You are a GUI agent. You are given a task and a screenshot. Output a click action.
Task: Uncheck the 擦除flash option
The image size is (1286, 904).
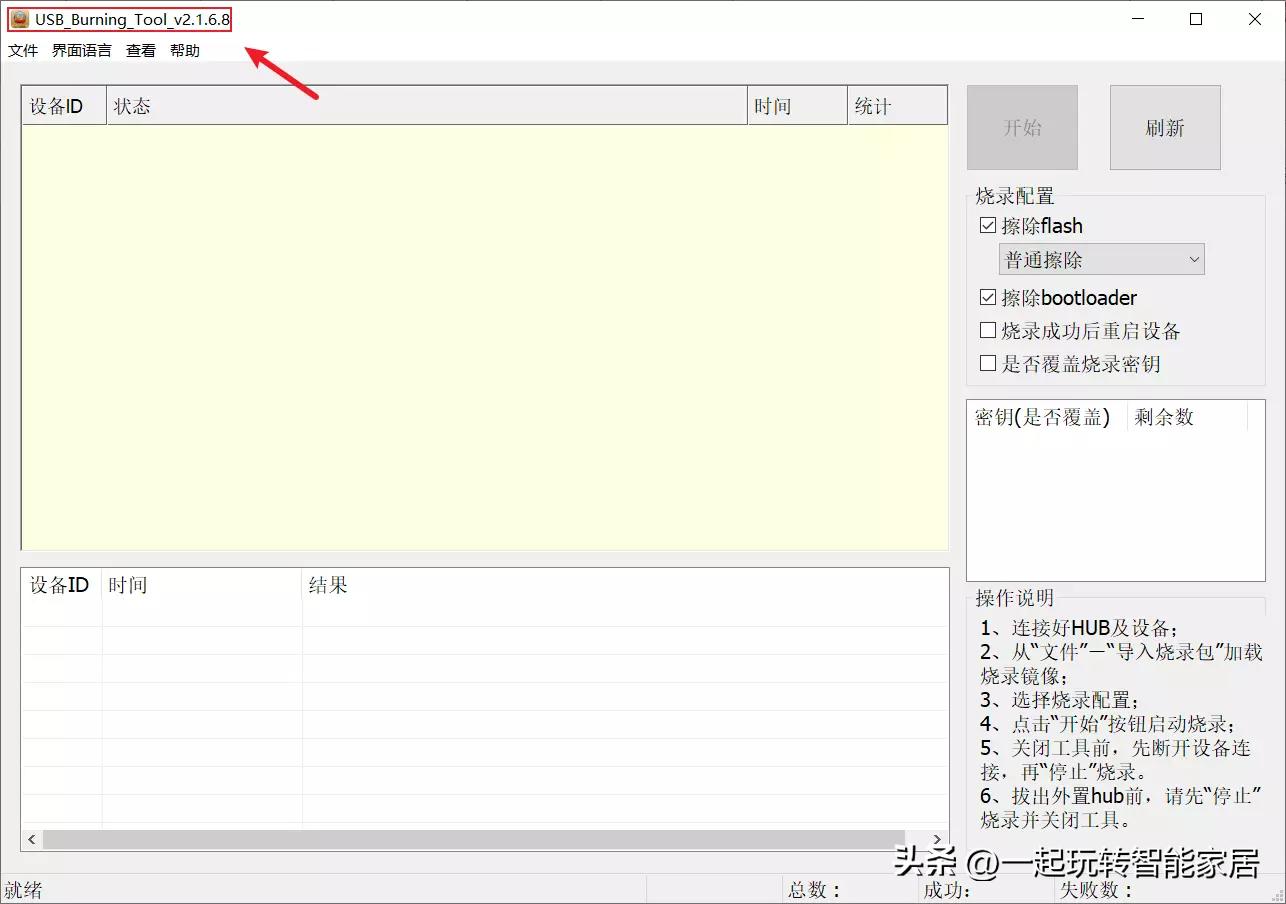pyautogui.click(x=988, y=225)
